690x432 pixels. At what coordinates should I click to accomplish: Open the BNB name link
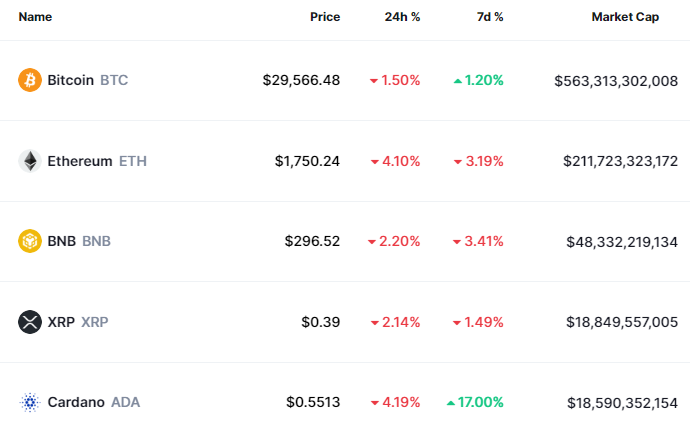79,241
